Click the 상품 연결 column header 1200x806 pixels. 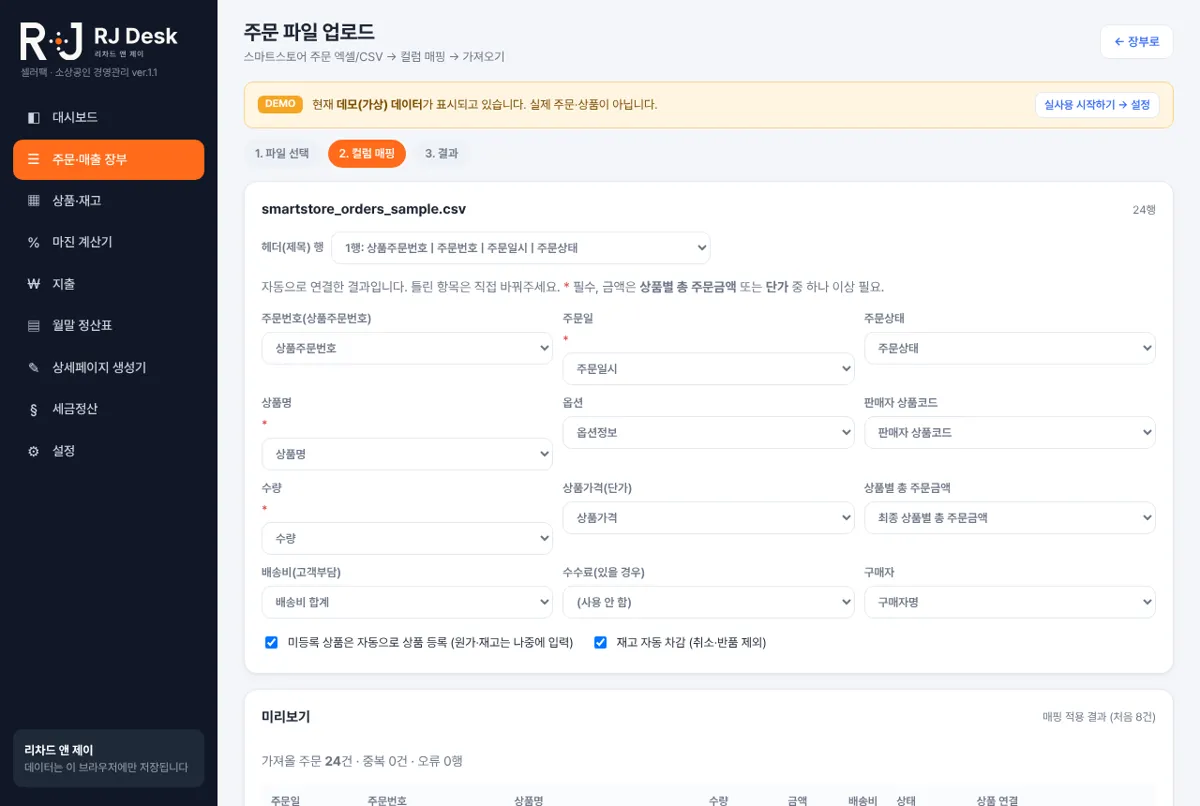(x=997, y=800)
